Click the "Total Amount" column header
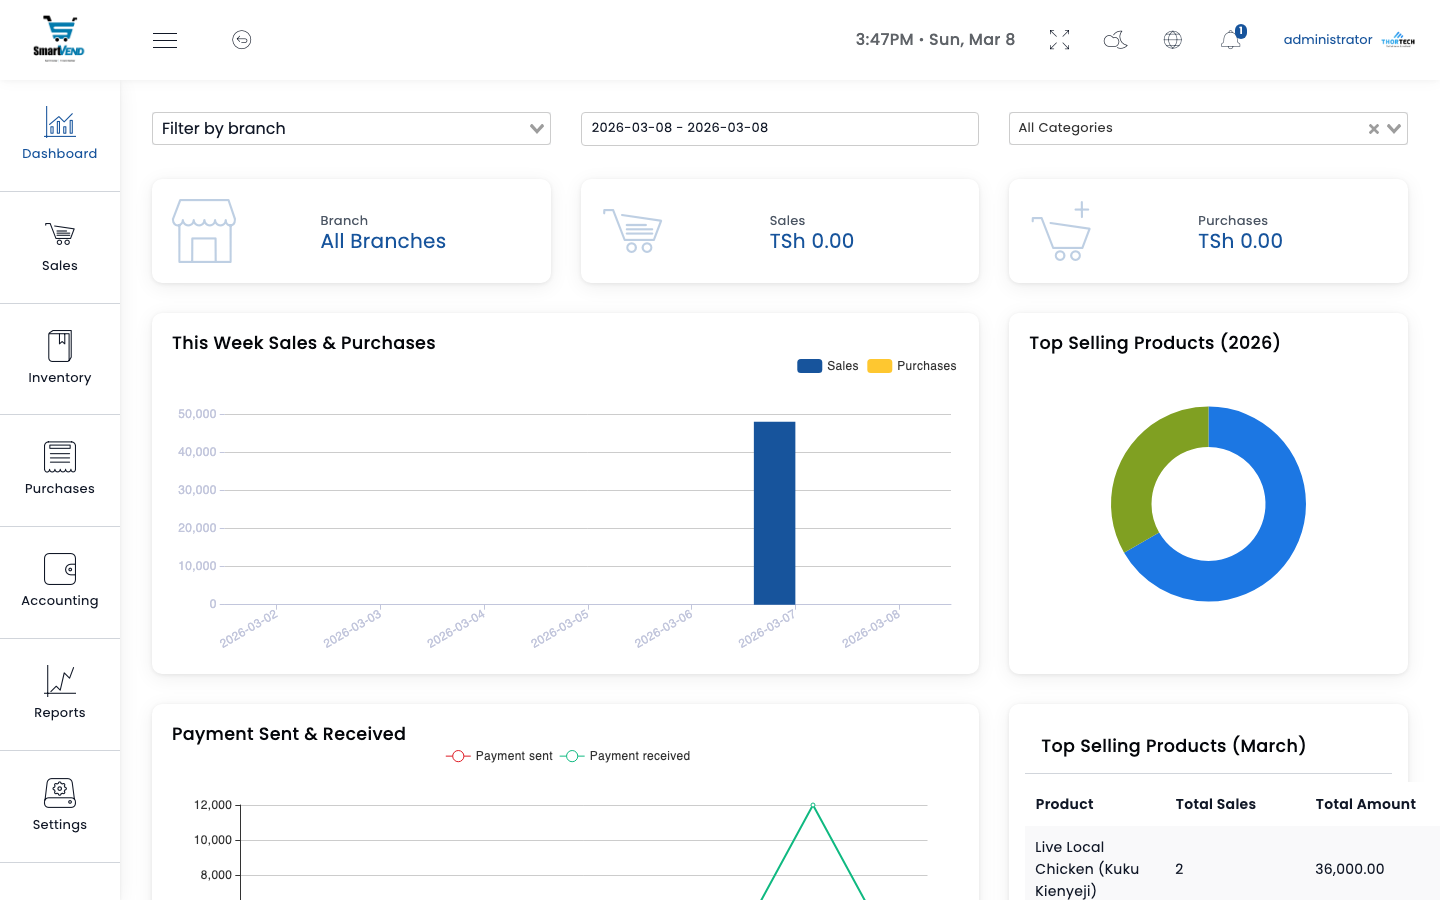Screen dimensions: 1440x900 [x=1365, y=804]
